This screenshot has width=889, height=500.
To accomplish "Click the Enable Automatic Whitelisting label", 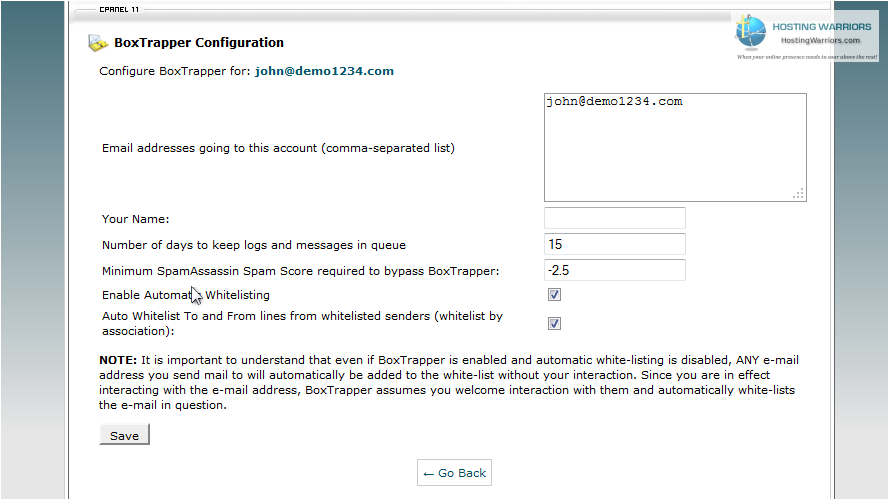I will pos(186,295).
